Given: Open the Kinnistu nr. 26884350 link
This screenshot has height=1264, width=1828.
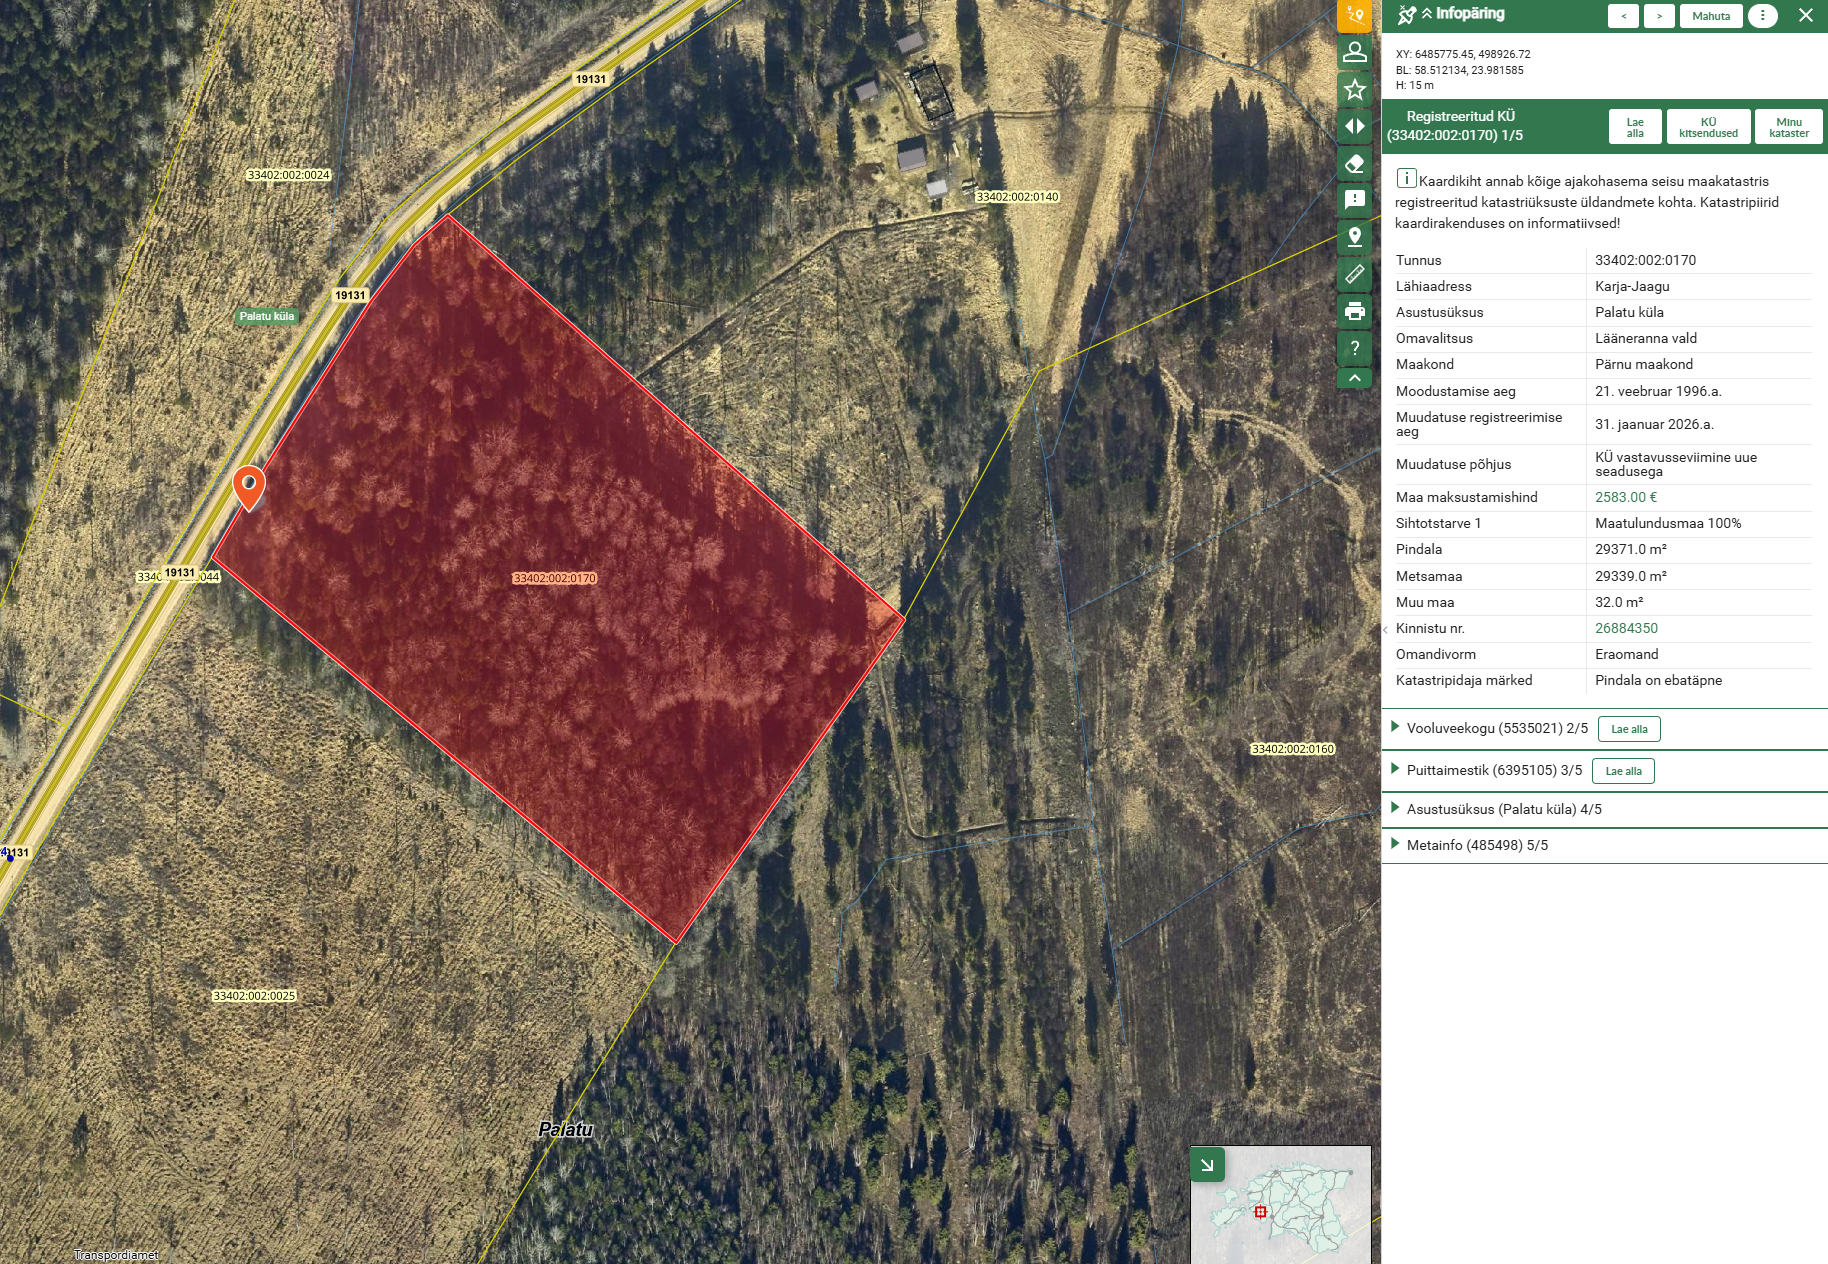Looking at the screenshot, I should [x=1626, y=628].
